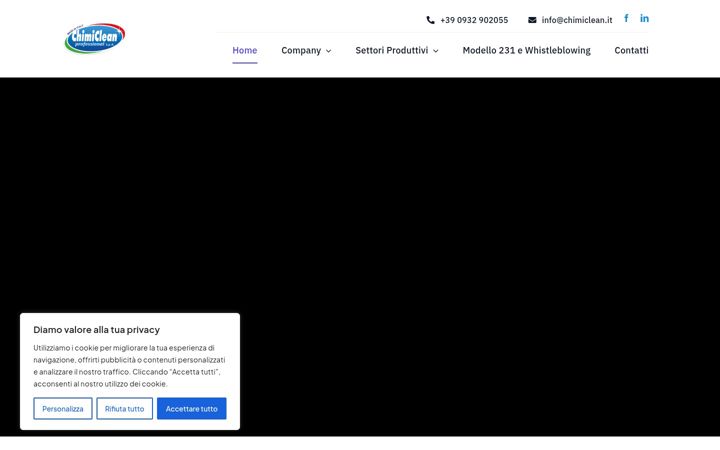Open the LinkedIn profile icon
720x450 pixels.
coord(645,18)
